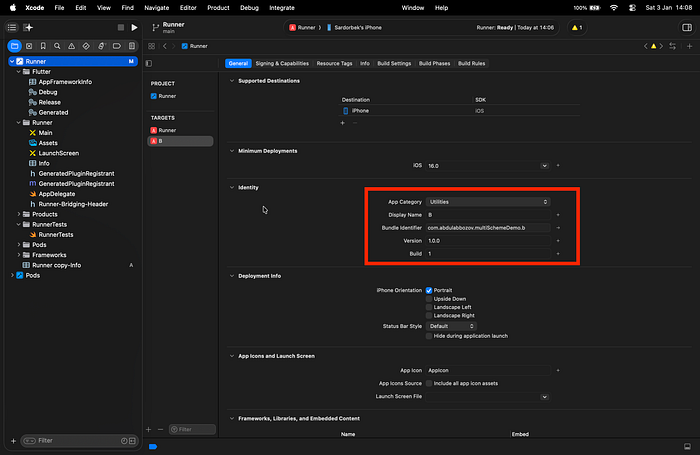
Task: Collapse the Flutter group
Action: [x=19, y=71]
